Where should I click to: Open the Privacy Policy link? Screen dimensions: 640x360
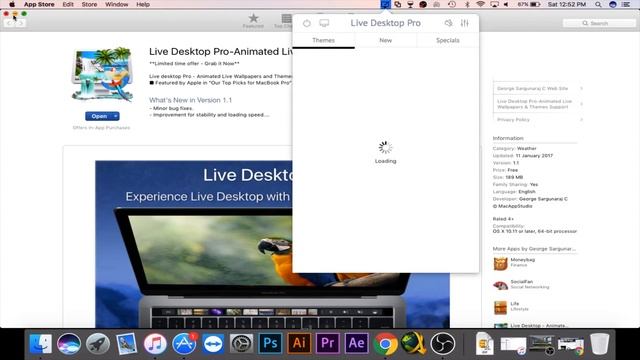(513, 120)
